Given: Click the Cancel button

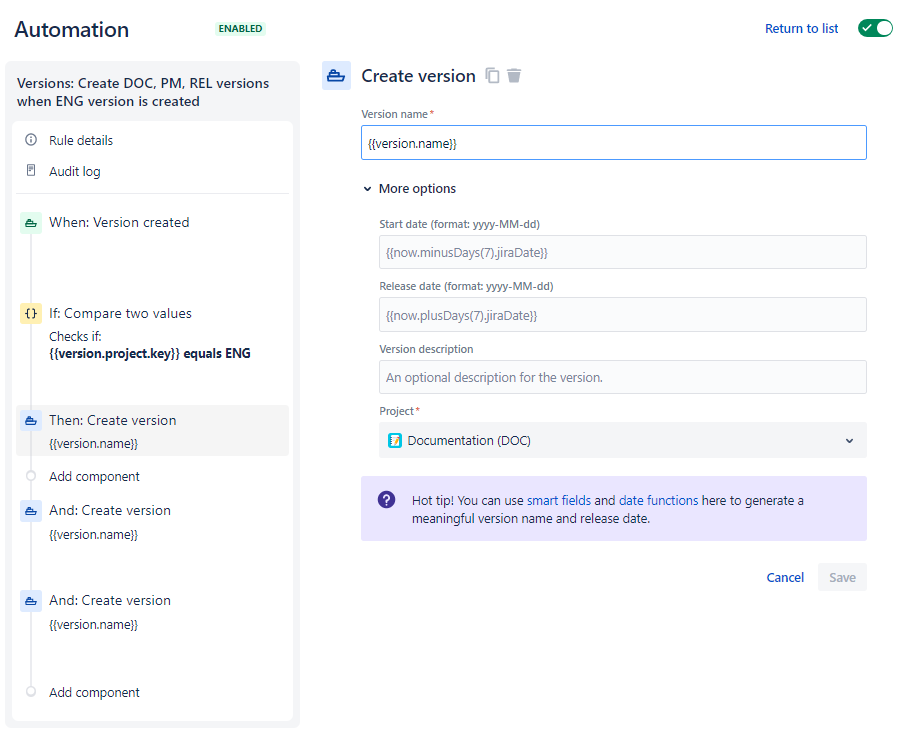Looking at the screenshot, I should click(785, 577).
